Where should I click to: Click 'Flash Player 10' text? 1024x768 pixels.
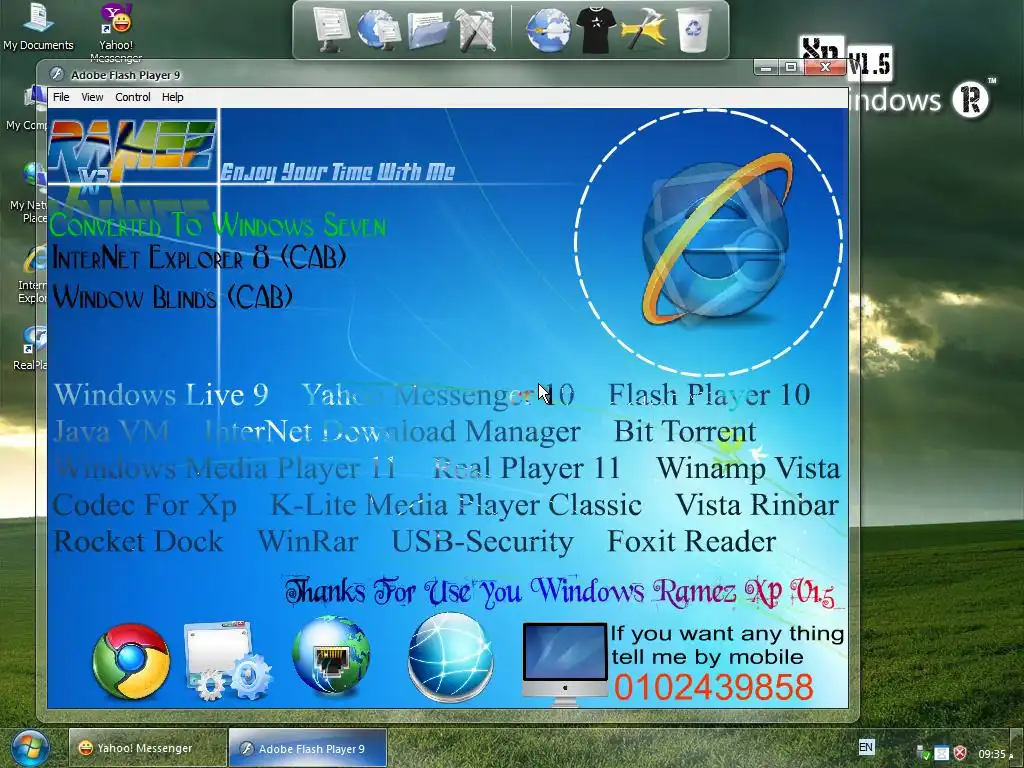pos(709,394)
